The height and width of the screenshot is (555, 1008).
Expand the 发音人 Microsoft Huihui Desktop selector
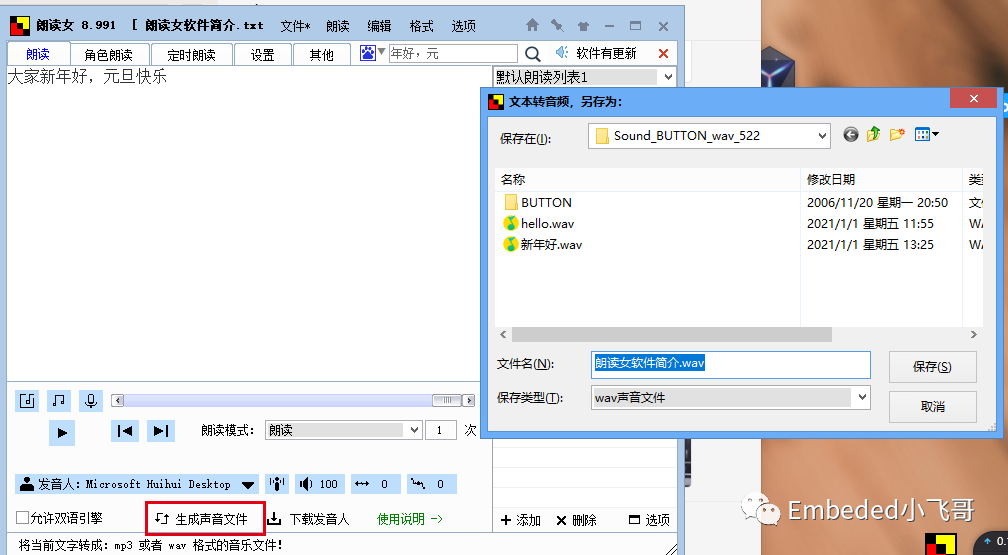click(137, 484)
